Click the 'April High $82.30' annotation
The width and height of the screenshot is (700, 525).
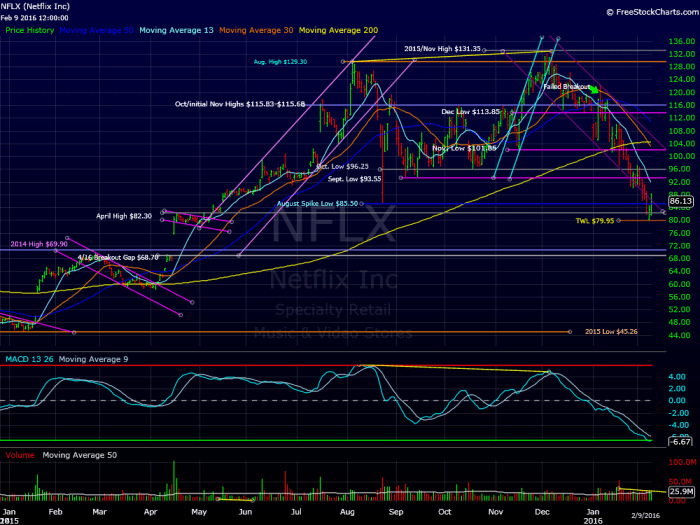124,216
